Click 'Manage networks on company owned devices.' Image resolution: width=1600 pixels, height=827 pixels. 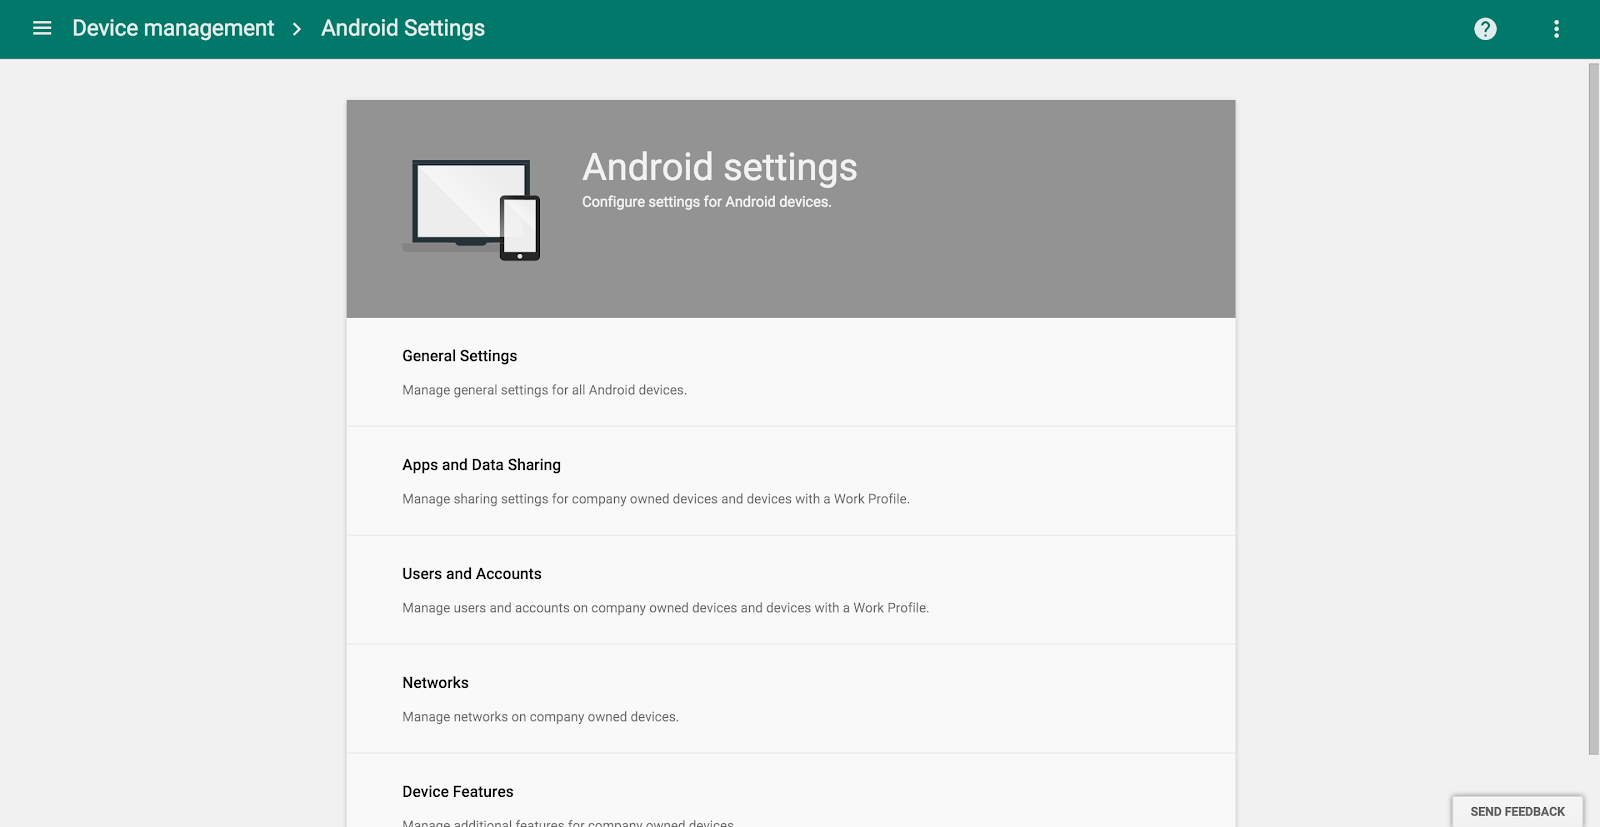point(540,717)
